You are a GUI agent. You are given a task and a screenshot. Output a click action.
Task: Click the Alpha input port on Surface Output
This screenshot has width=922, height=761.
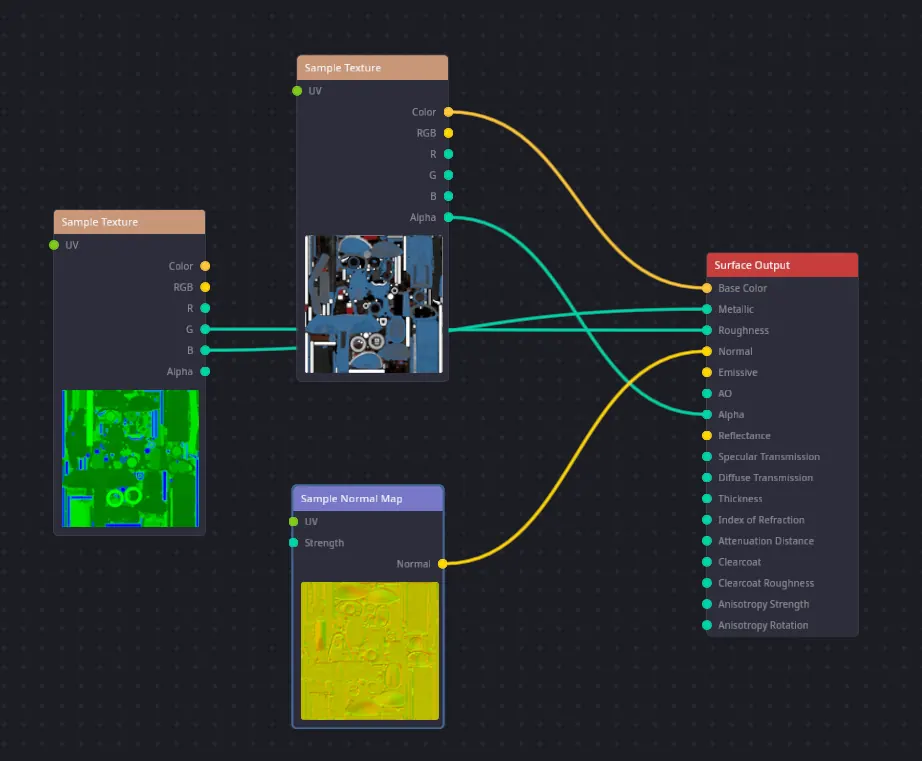(x=707, y=415)
